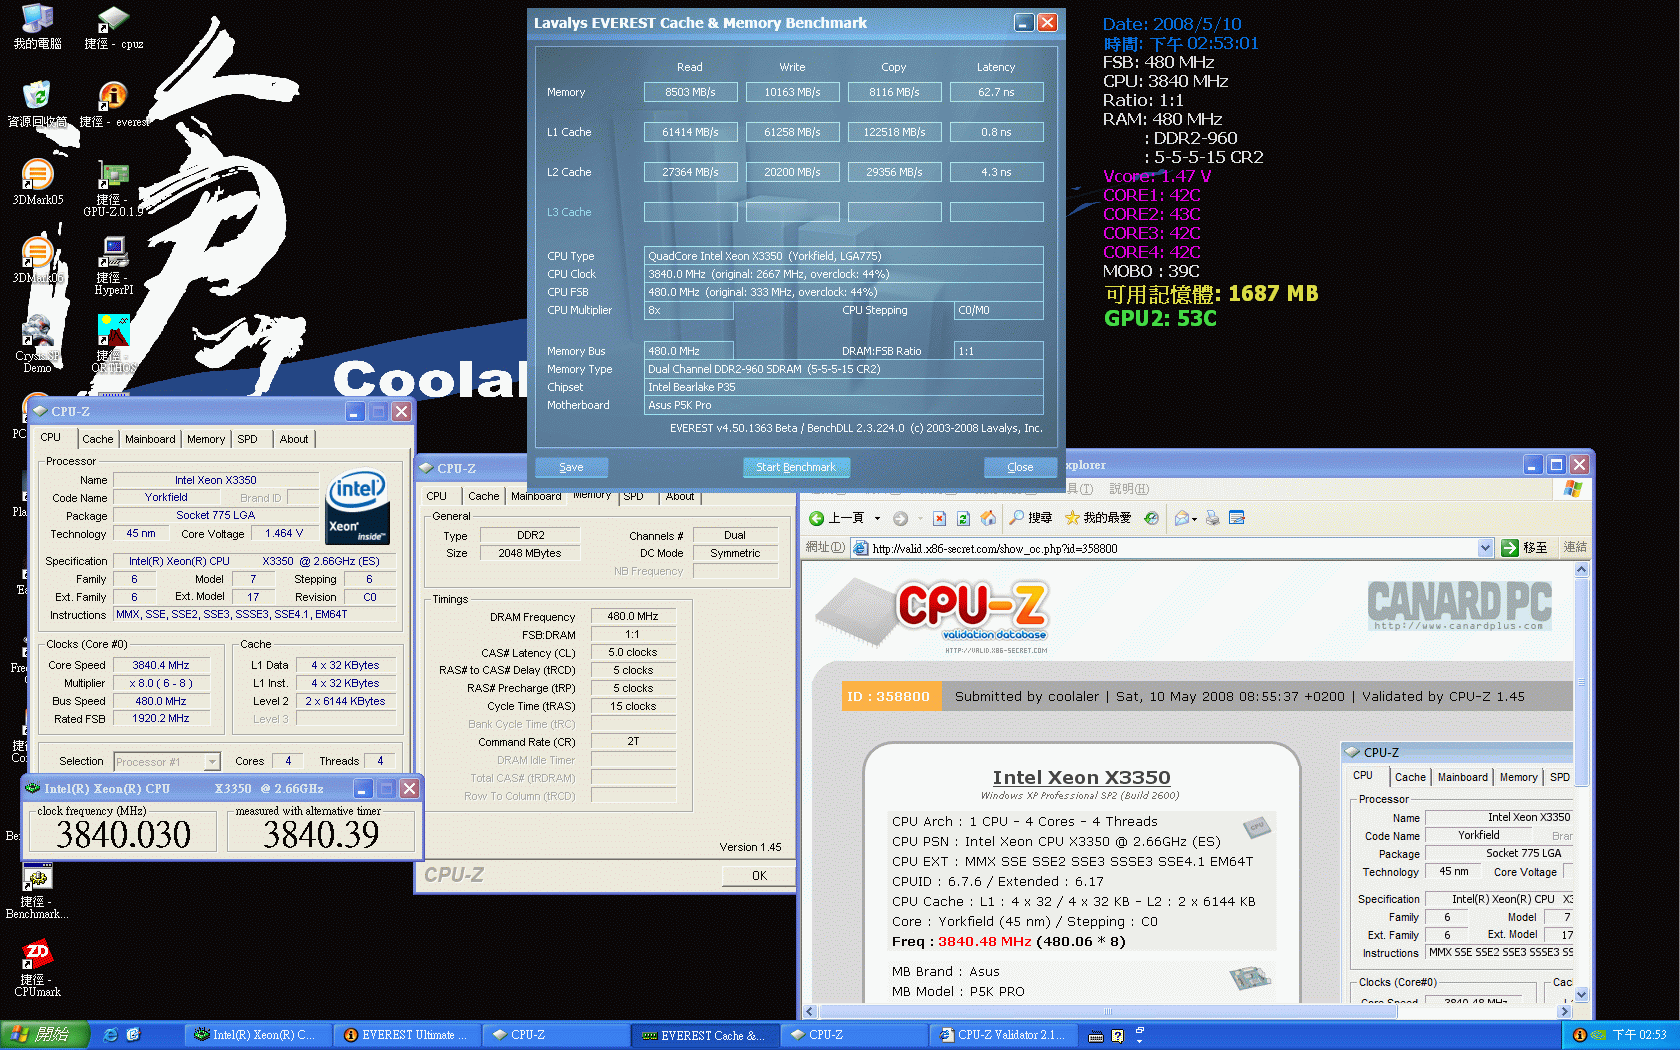
Task: Click the 3840.030 clock frequency readout
Action: point(123,834)
